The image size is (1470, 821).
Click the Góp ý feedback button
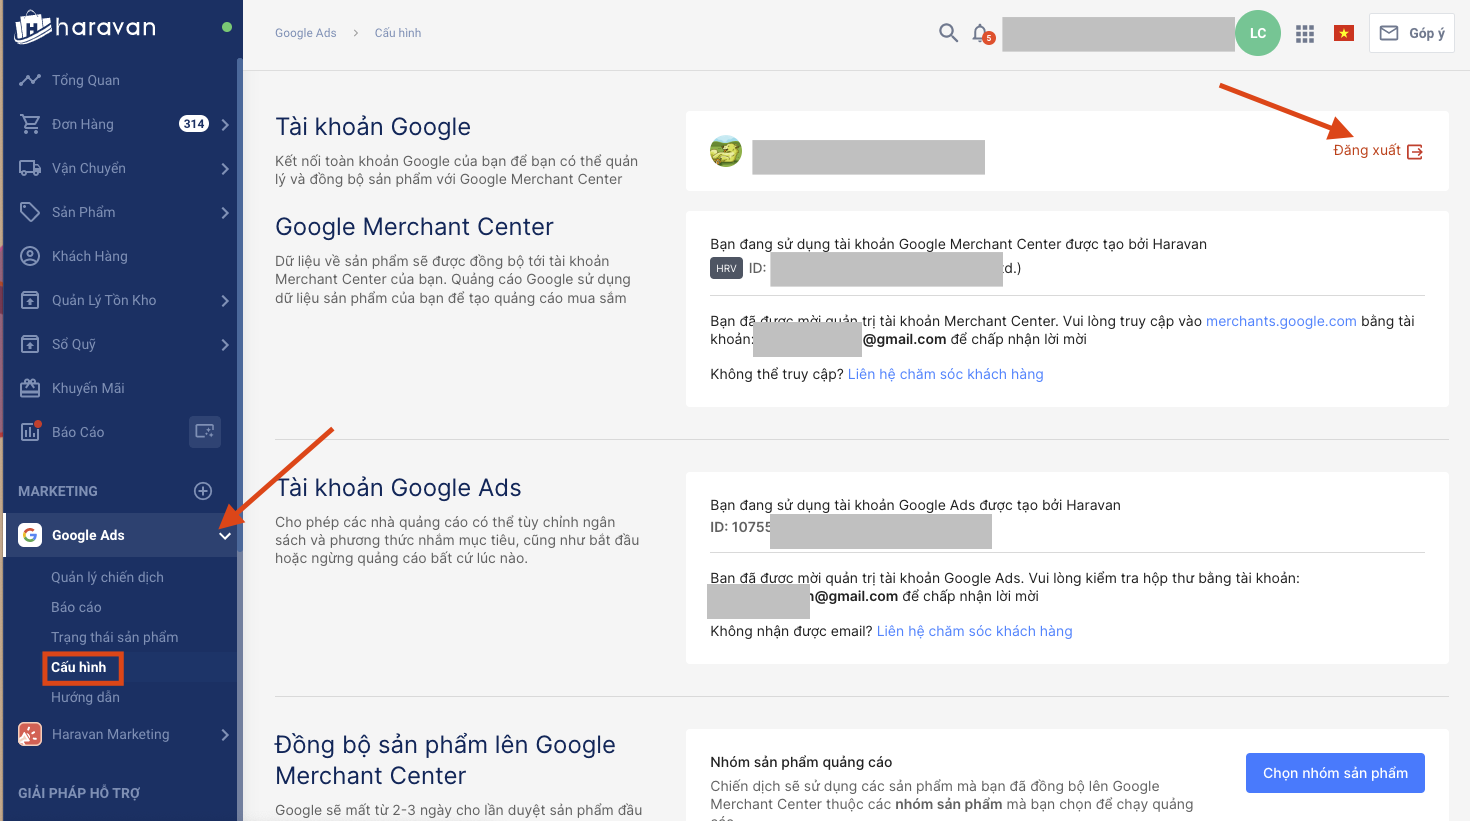click(x=1412, y=33)
